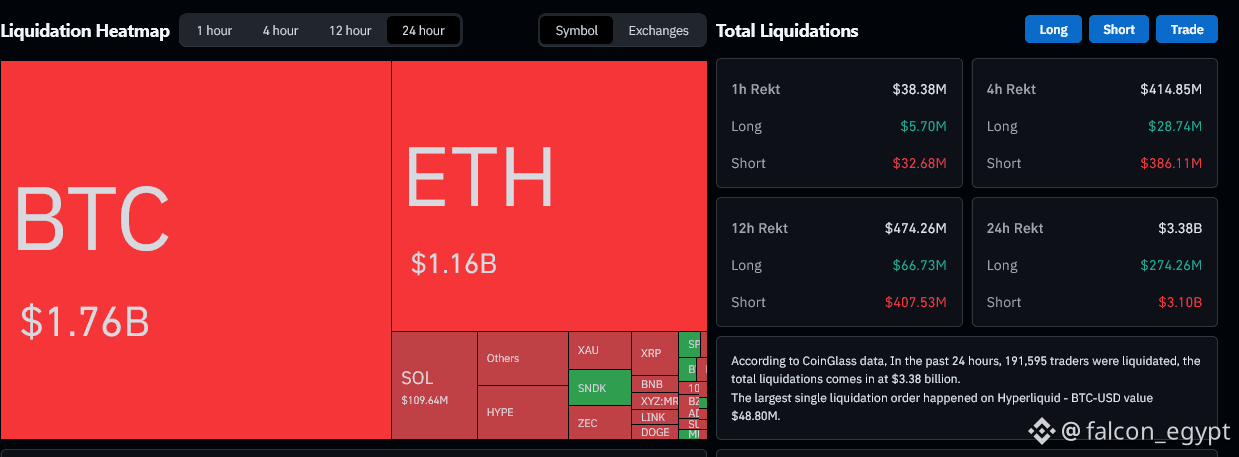Click the 4h Short $386.11M value
This screenshot has width=1239, height=457.
pyautogui.click(x=1171, y=163)
